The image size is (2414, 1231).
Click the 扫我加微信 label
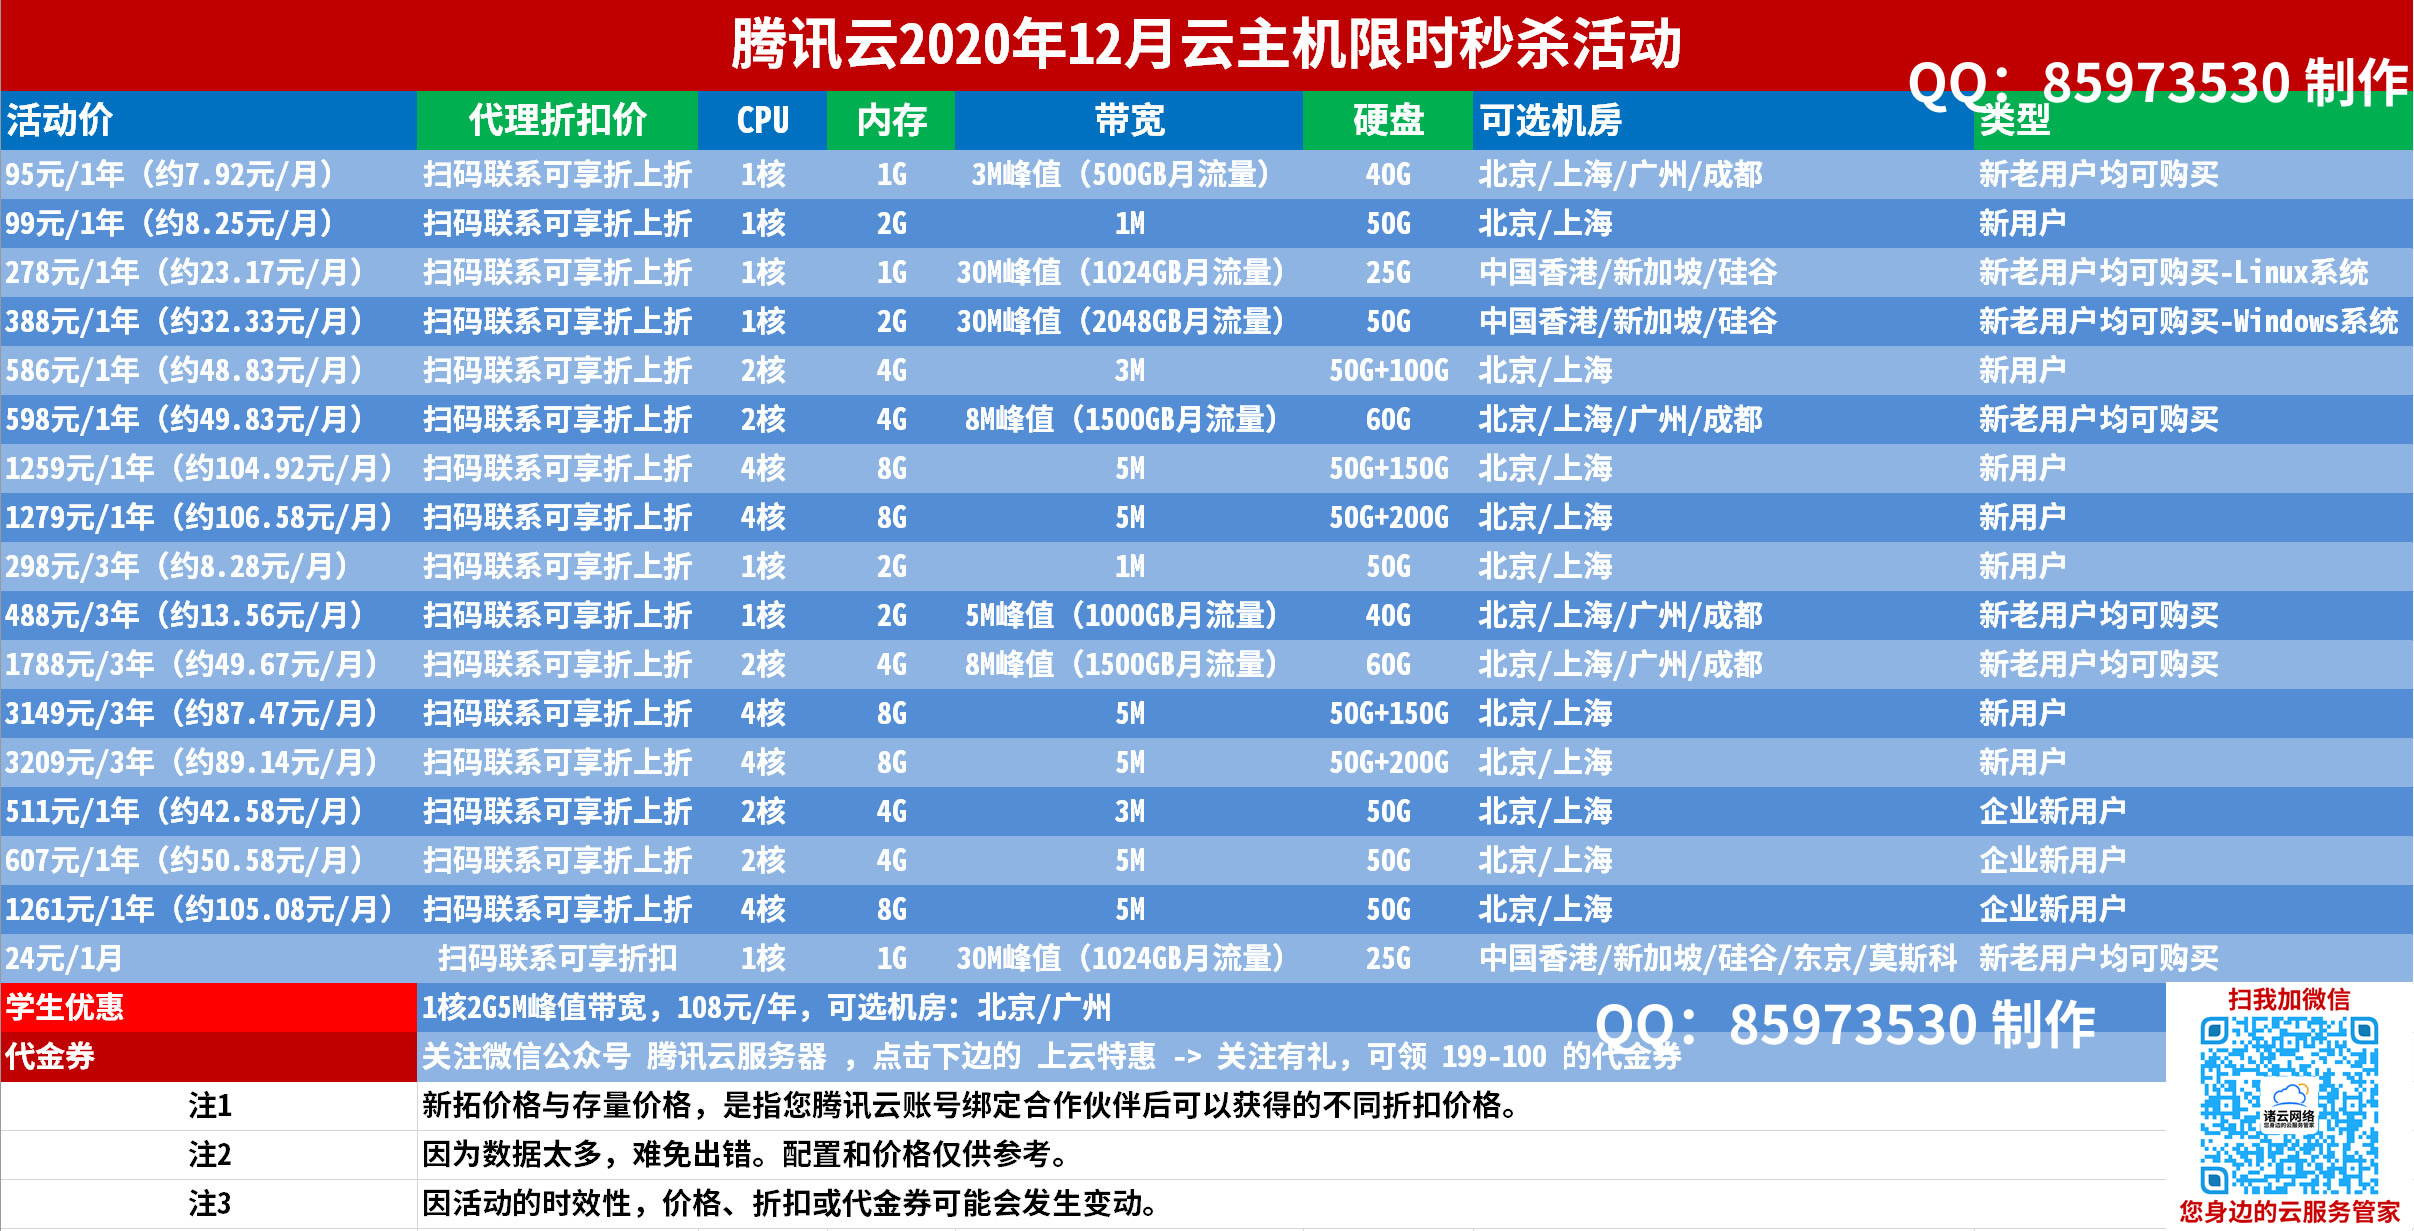click(2289, 1000)
